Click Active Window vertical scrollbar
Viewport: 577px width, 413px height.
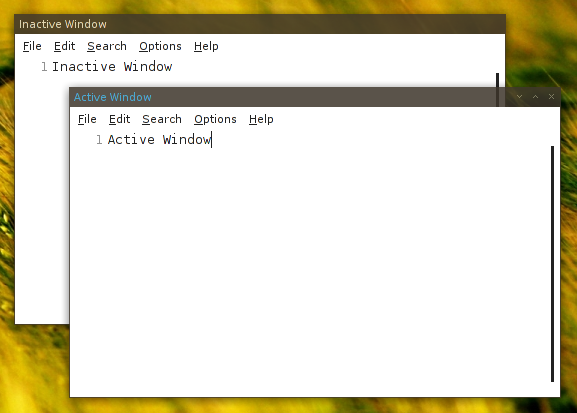pyautogui.click(x=552, y=264)
